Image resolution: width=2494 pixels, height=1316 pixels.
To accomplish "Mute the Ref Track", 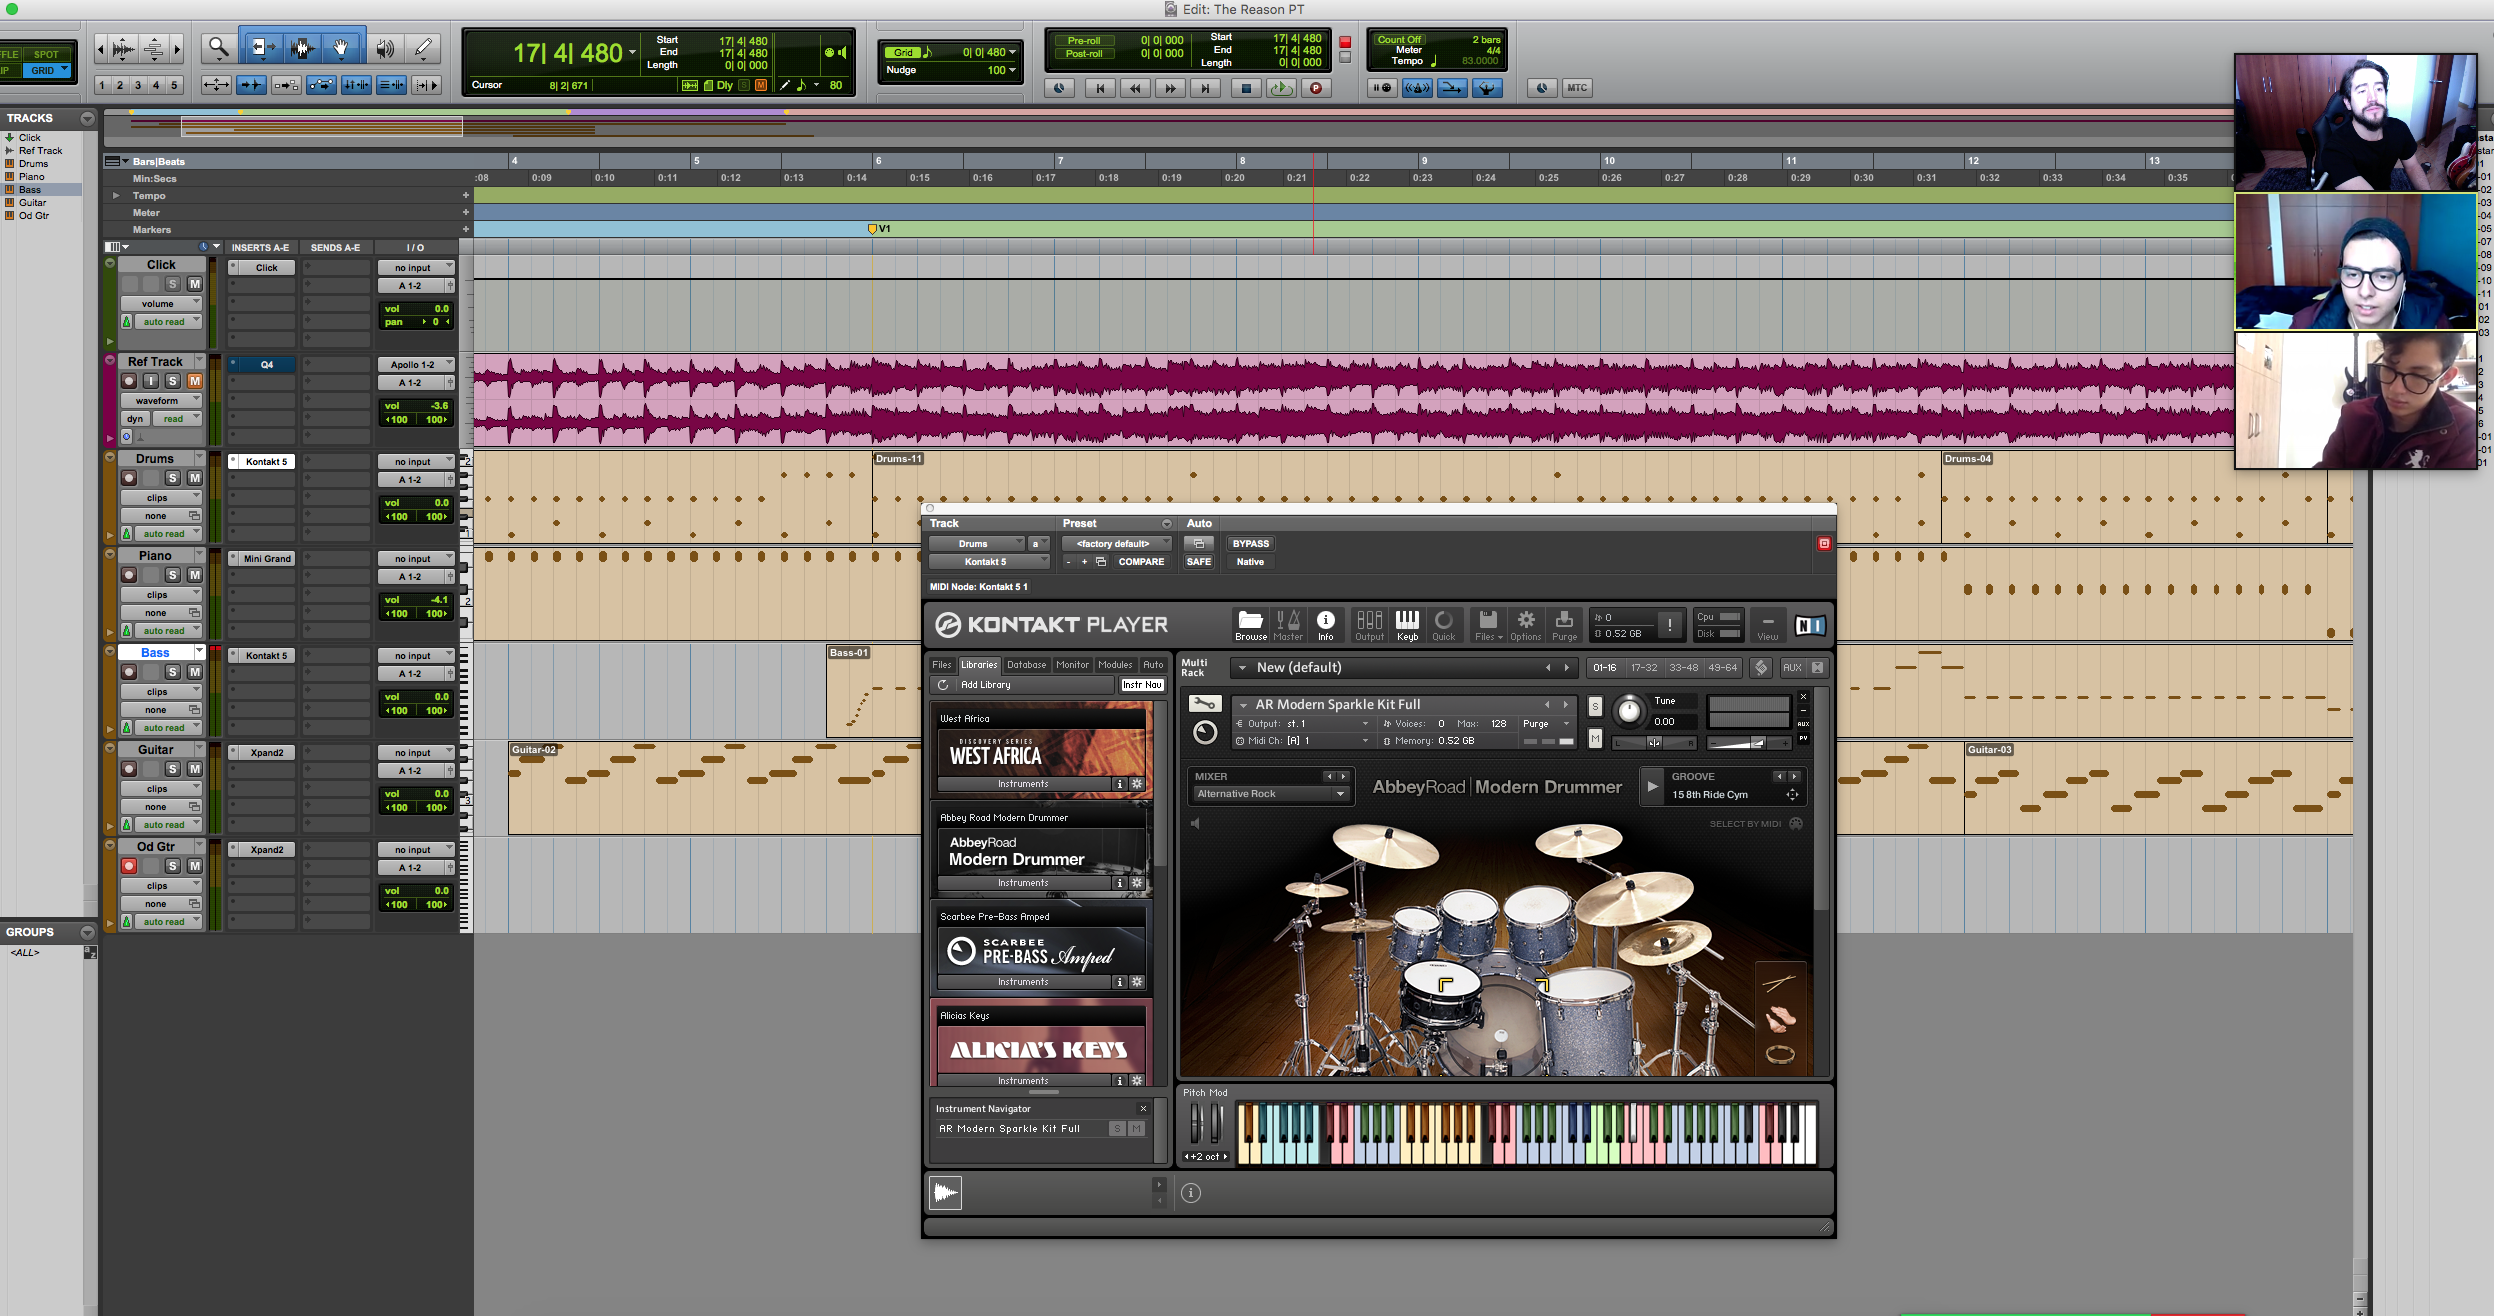I will point(195,381).
